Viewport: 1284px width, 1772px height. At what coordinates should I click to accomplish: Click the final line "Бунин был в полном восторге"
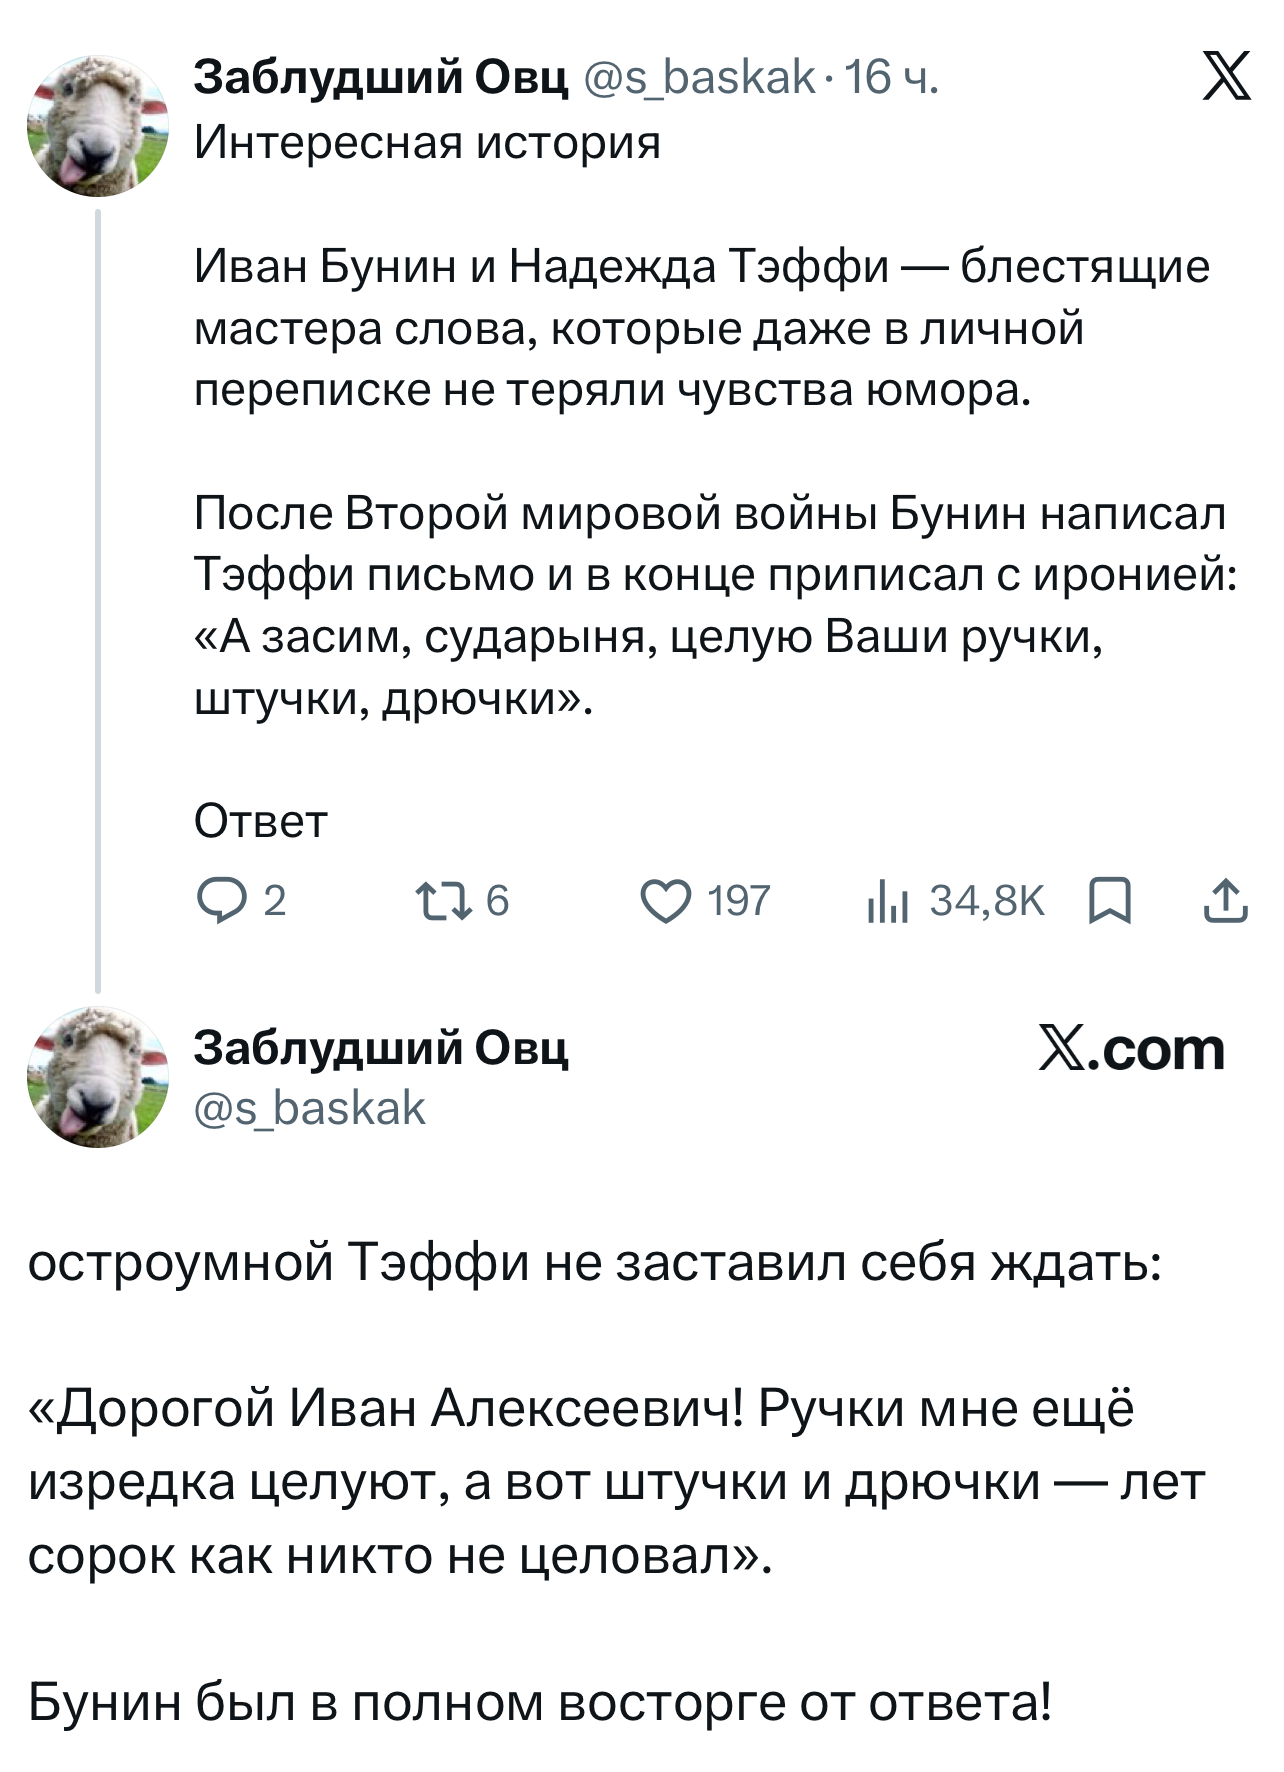[540, 1701]
